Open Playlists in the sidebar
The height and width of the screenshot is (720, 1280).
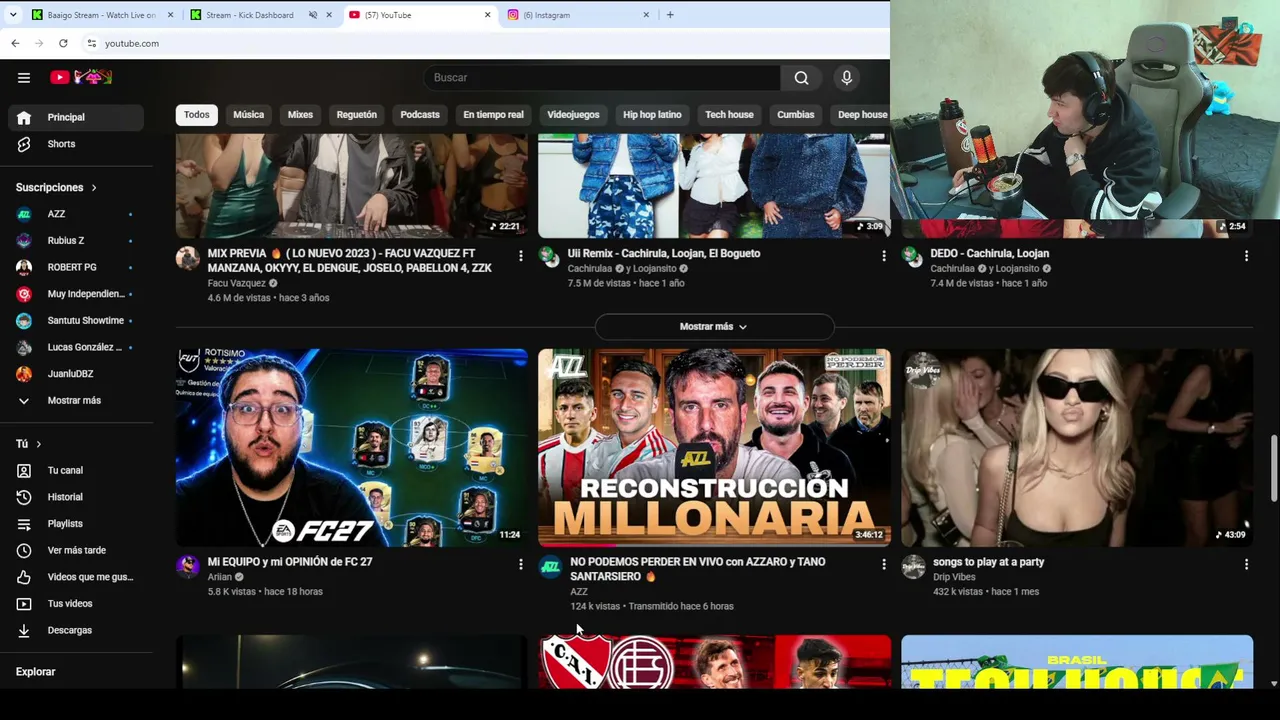point(76,524)
